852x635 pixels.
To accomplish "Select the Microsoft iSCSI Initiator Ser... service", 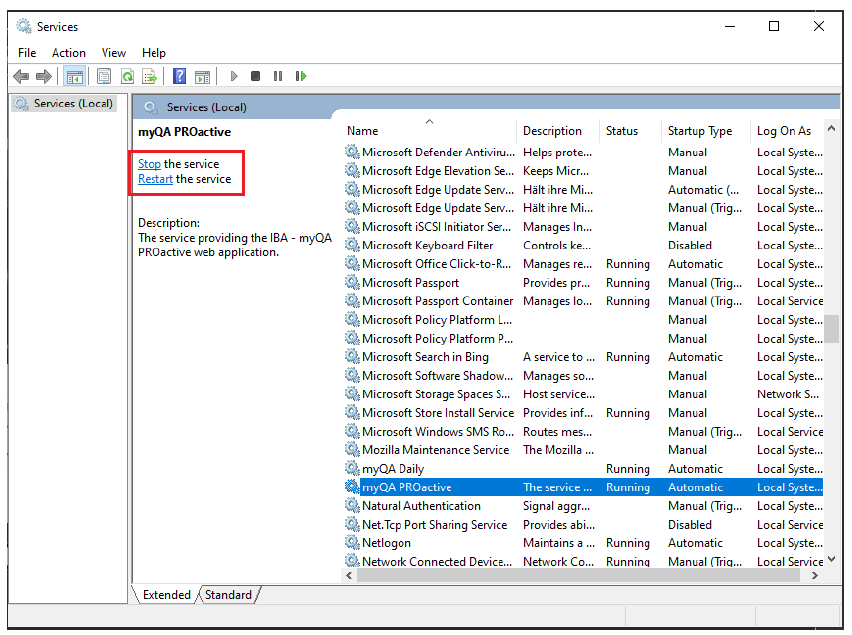I will coord(584,227).
